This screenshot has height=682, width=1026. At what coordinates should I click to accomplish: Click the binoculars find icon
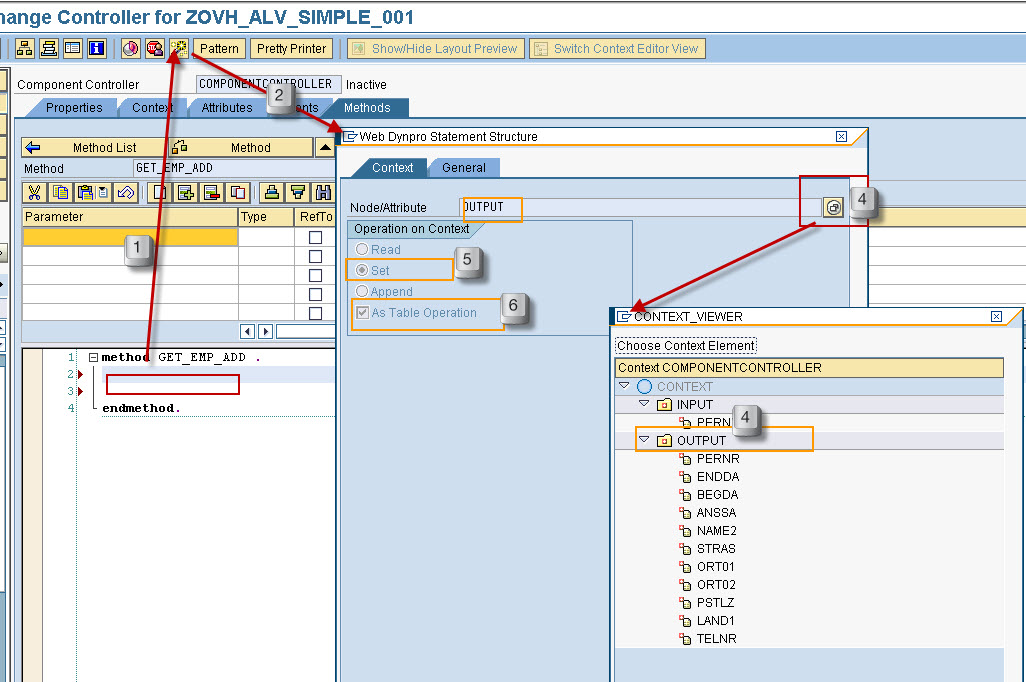(x=323, y=192)
